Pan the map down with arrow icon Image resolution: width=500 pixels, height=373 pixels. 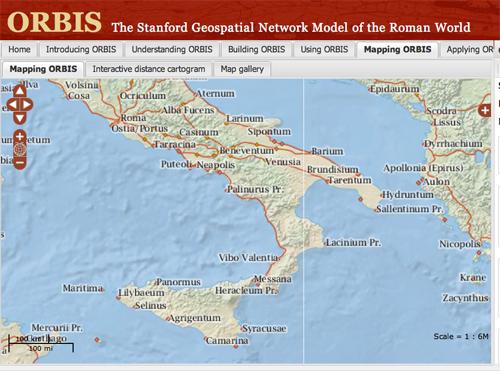tap(20, 118)
